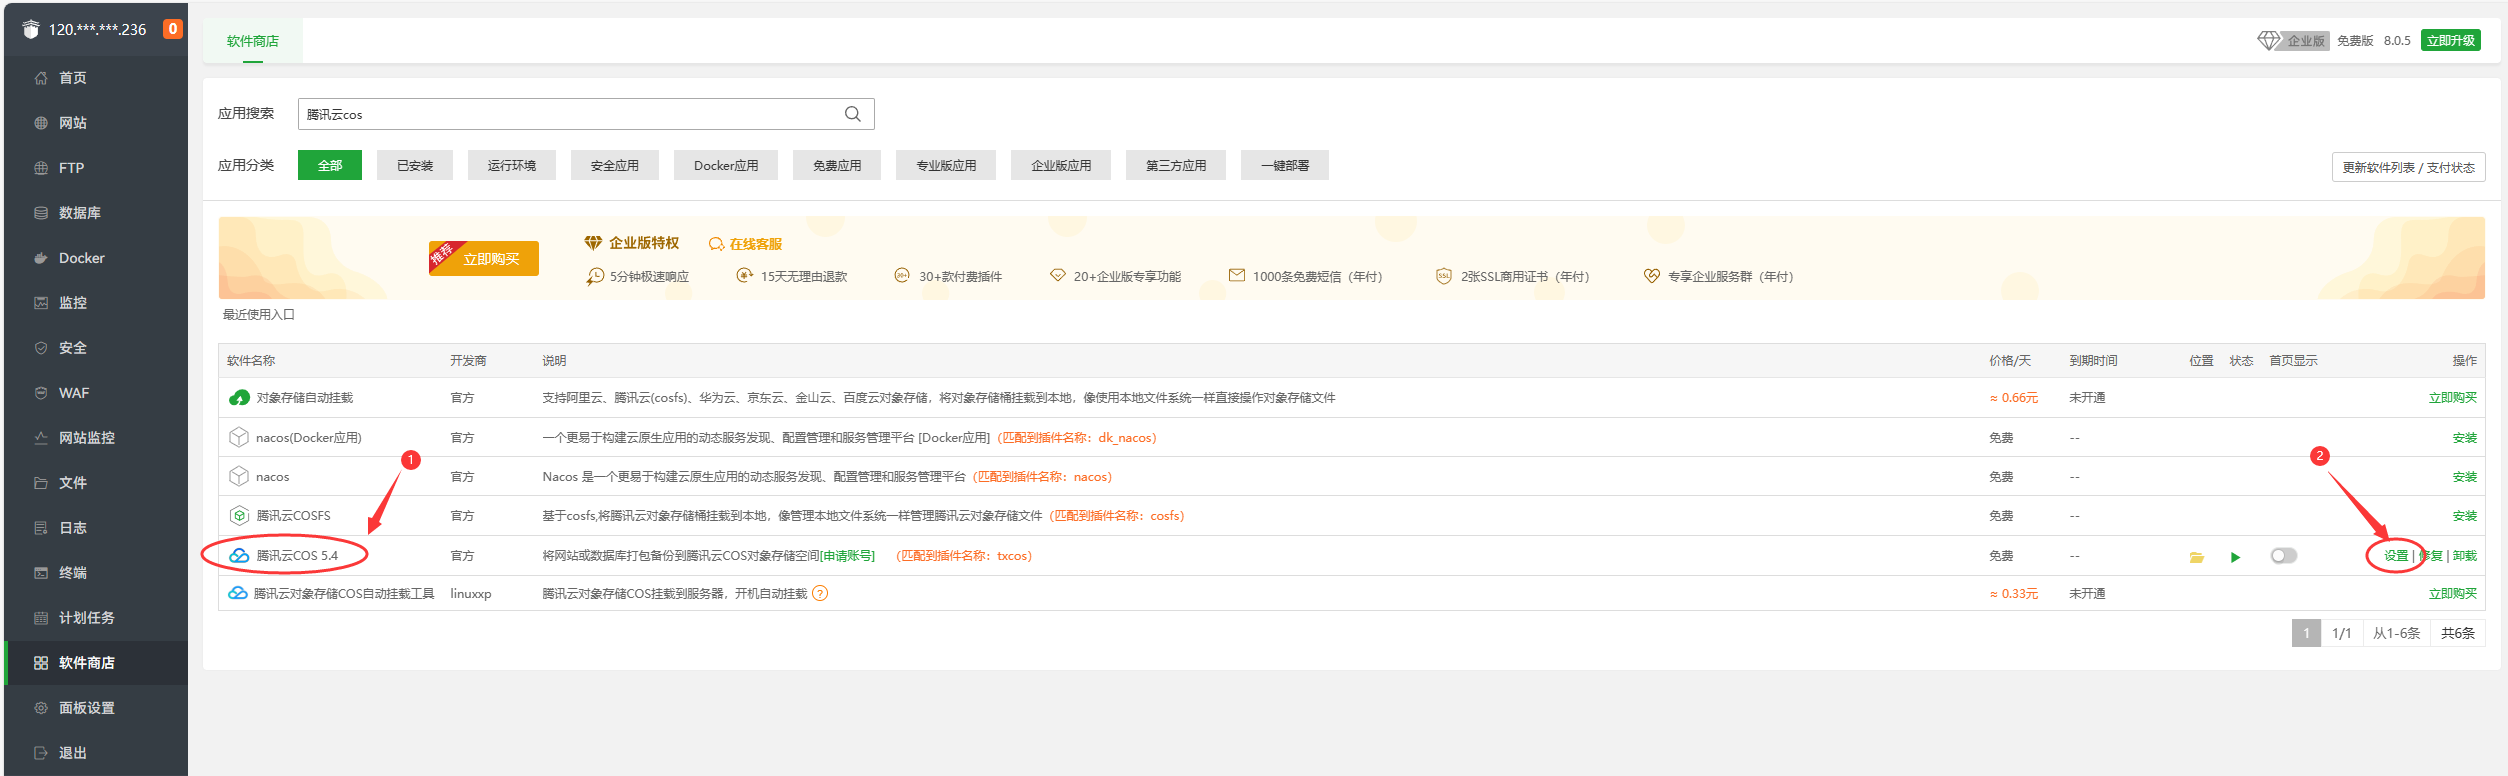Click the green play status icon
2508x776 pixels.
point(2235,557)
